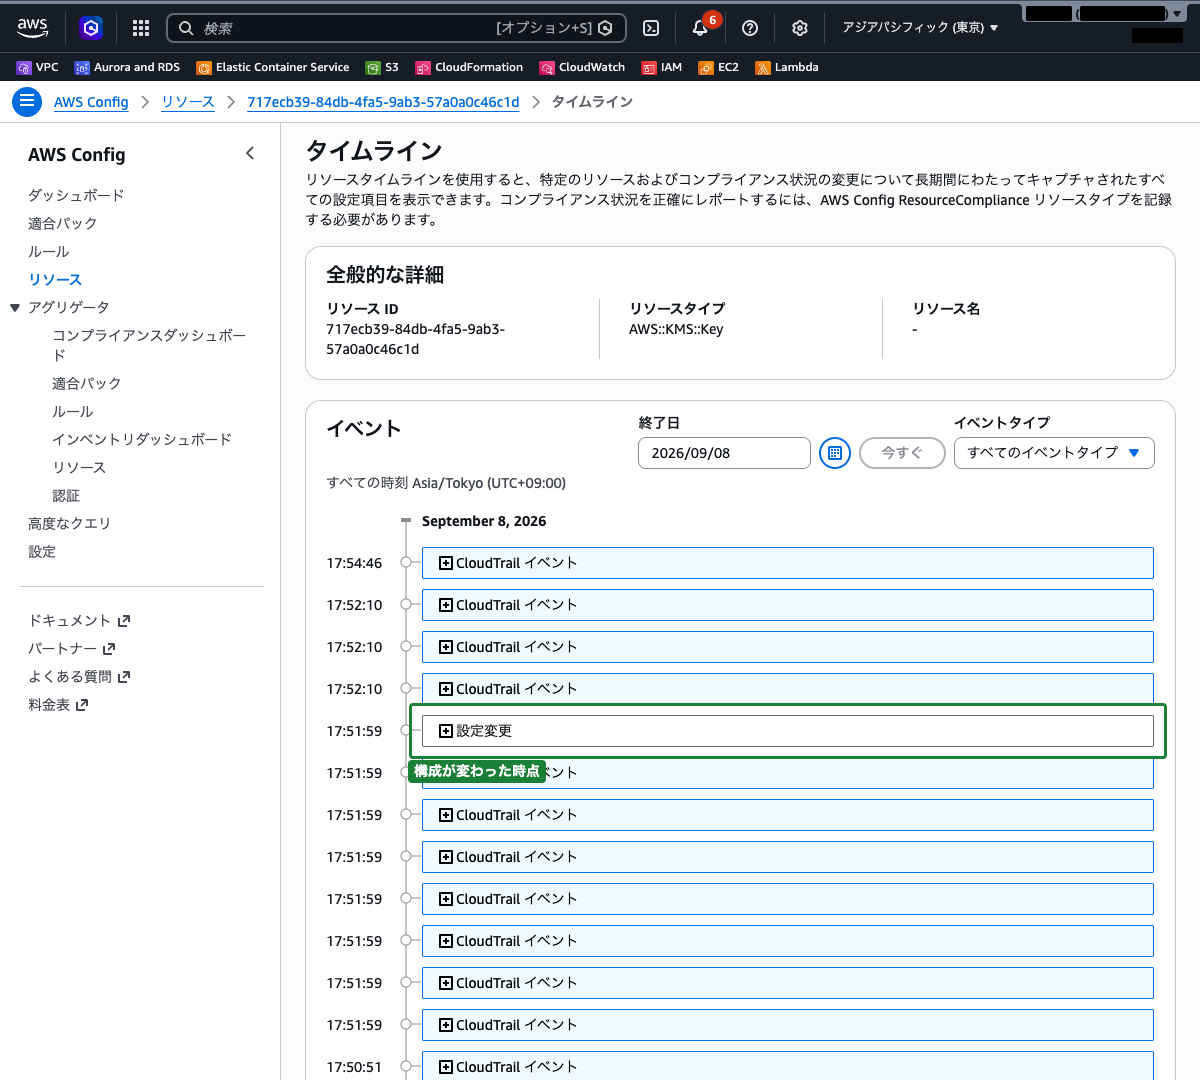Launch the CloudShell terminal icon
The width and height of the screenshot is (1200, 1080).
(651, 28)
